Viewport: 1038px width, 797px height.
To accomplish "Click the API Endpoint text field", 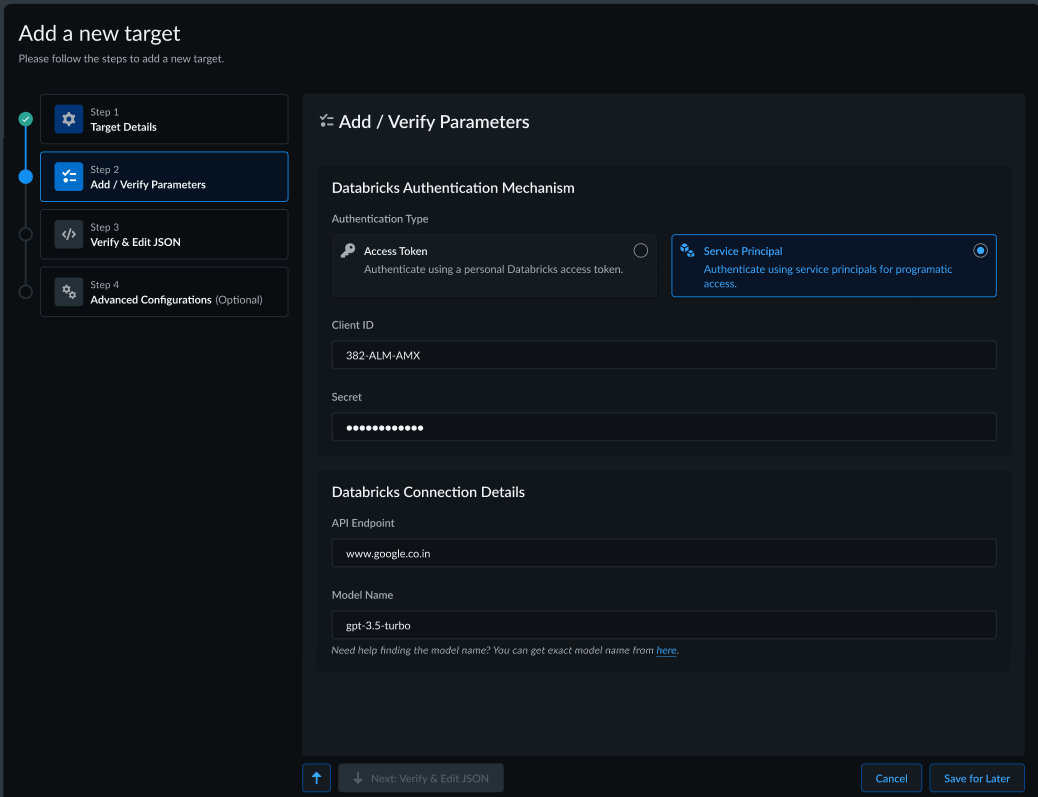I will (664, 553).
